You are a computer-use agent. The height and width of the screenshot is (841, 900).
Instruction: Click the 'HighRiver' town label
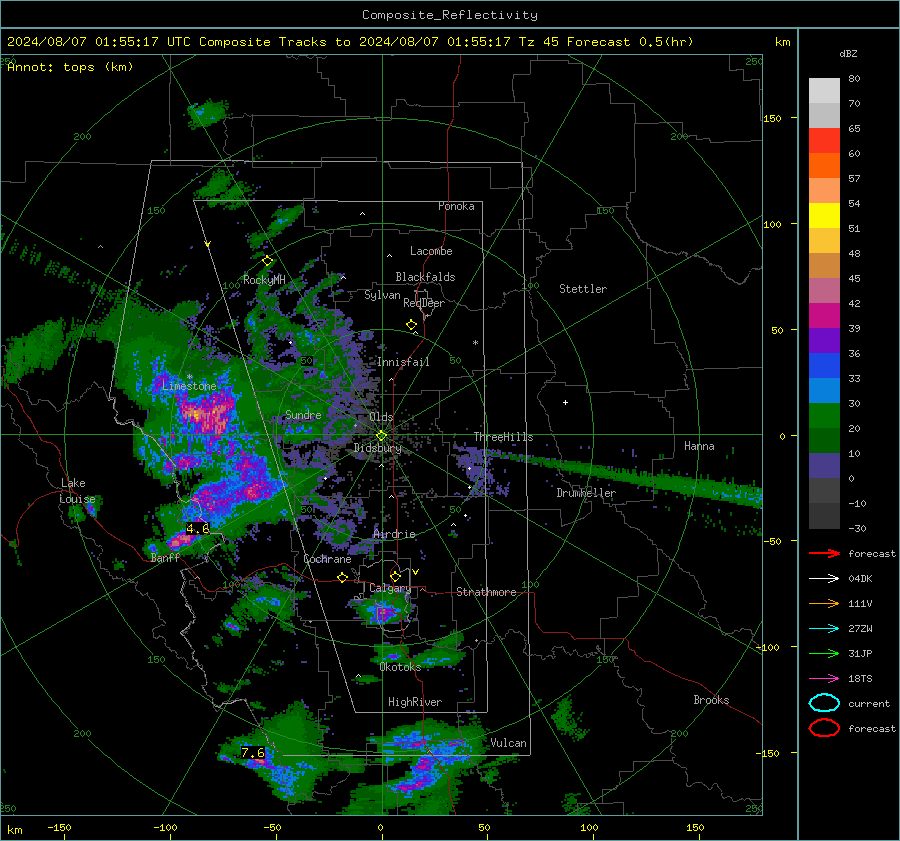[415, 702]
